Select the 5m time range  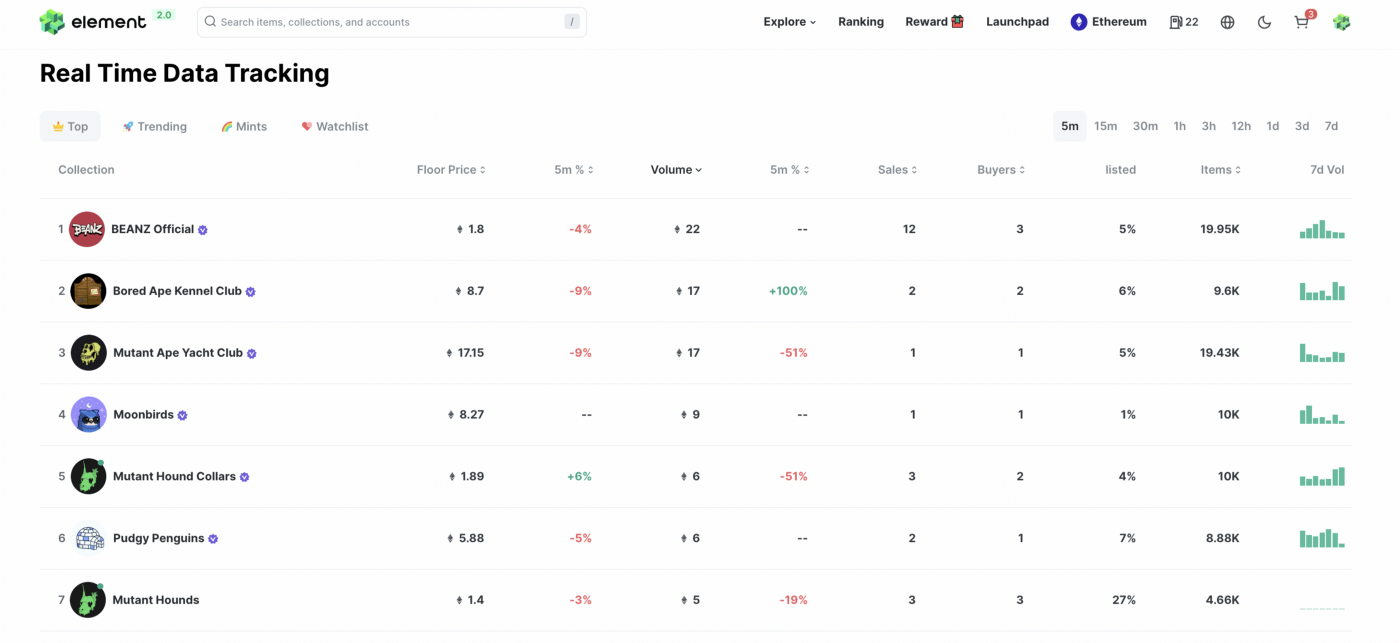1070,126
